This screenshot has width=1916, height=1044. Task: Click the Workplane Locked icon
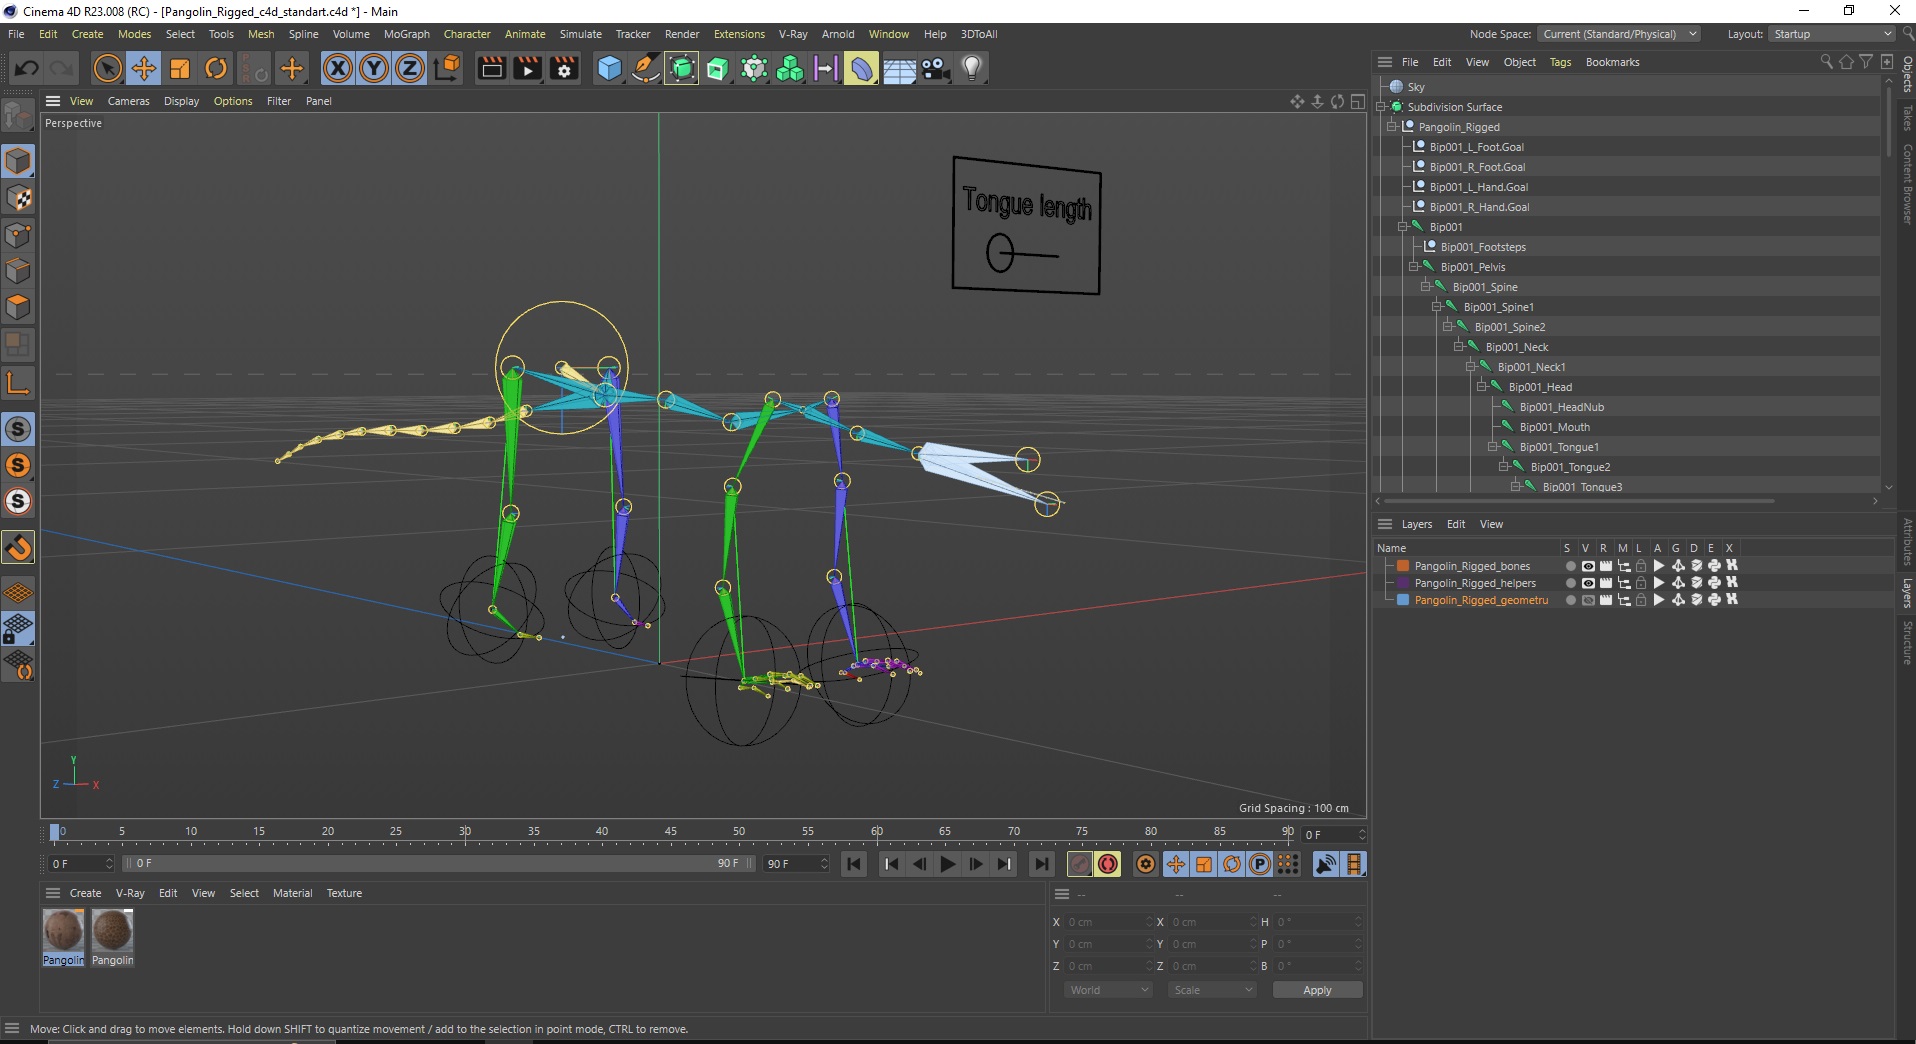click(x=18, y=629)
